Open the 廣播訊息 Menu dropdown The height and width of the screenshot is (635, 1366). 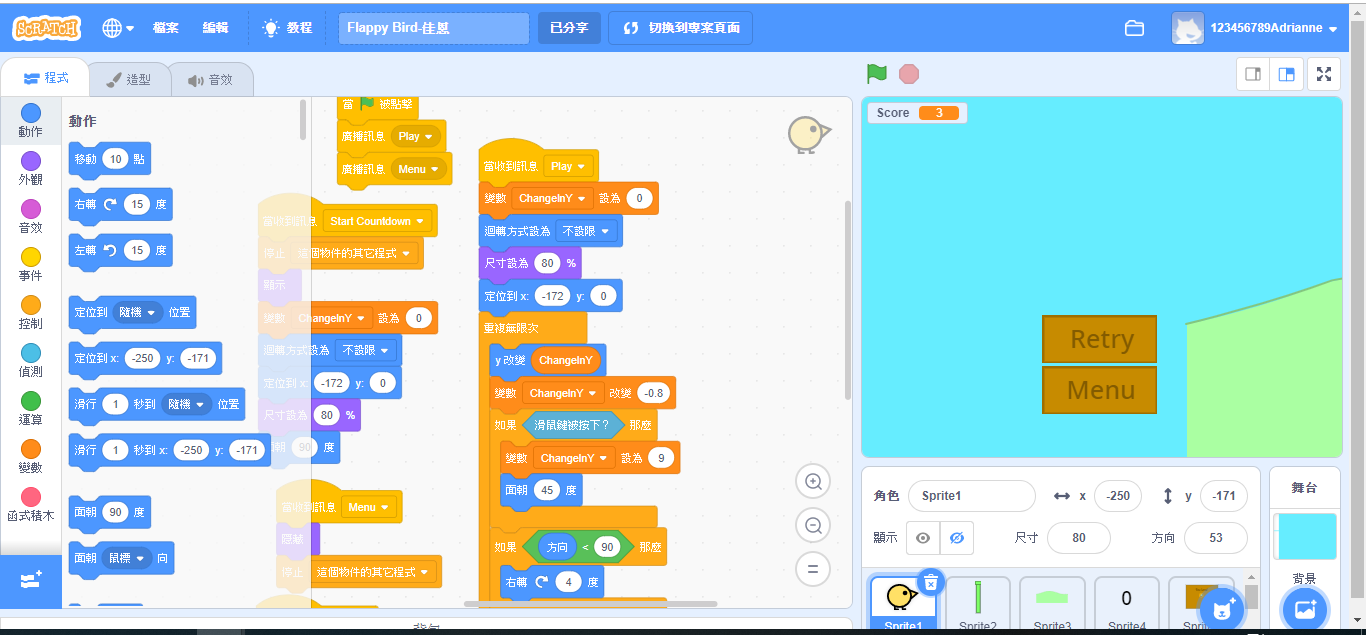pos(419,169)
